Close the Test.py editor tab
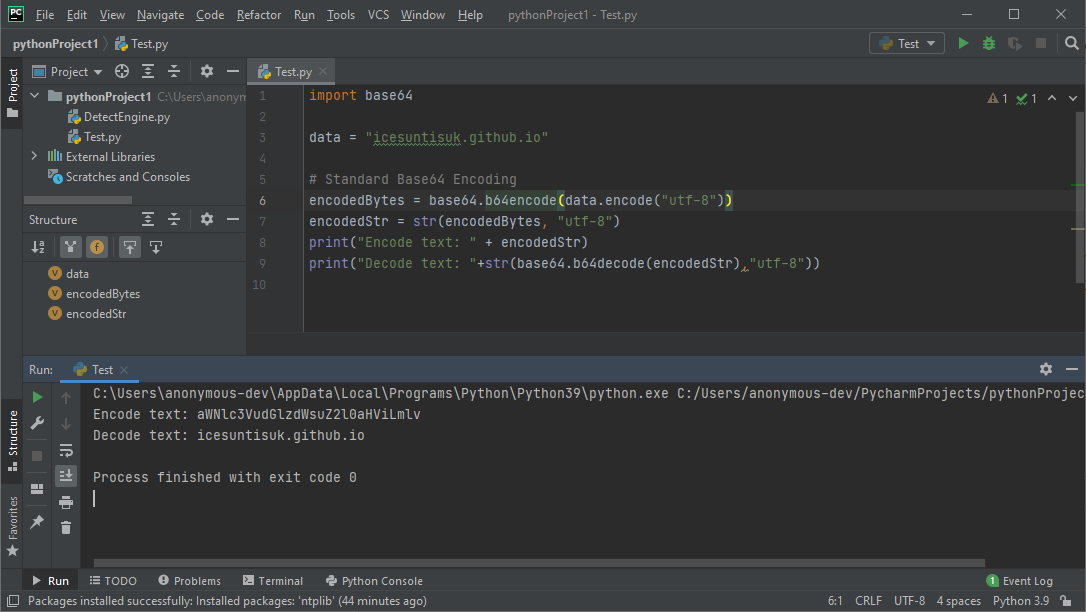Viewport: 1086px width, 612px height. [323, 71]
